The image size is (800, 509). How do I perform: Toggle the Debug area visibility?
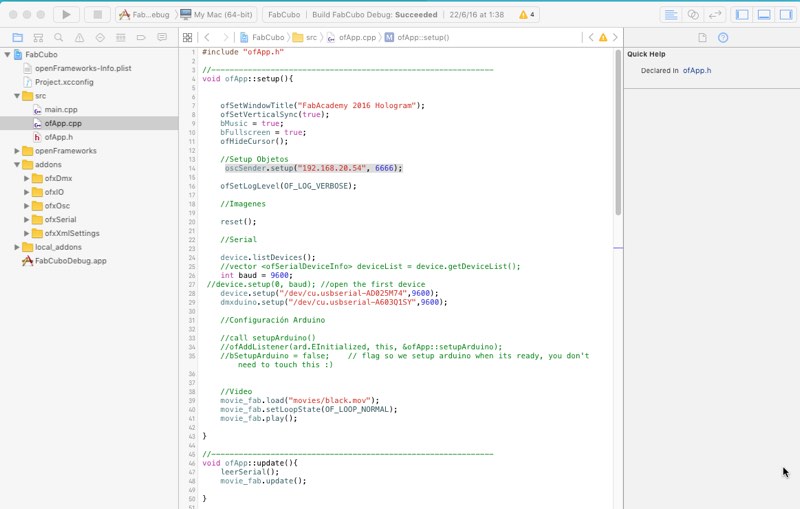pos(764,14)
